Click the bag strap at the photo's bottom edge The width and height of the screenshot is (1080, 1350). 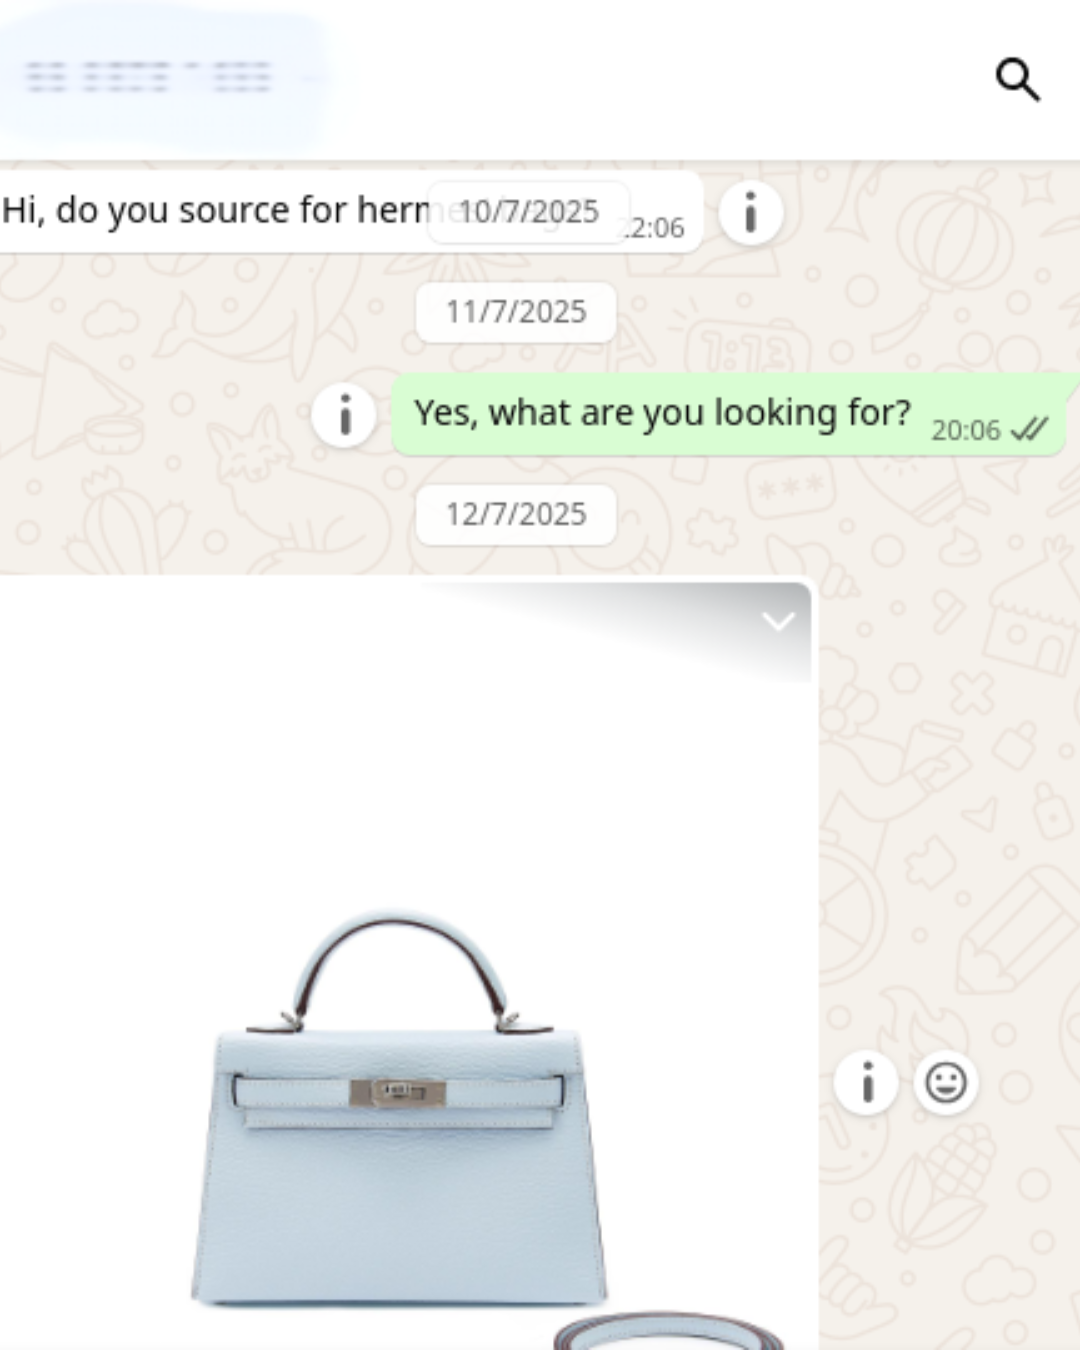670,1332
